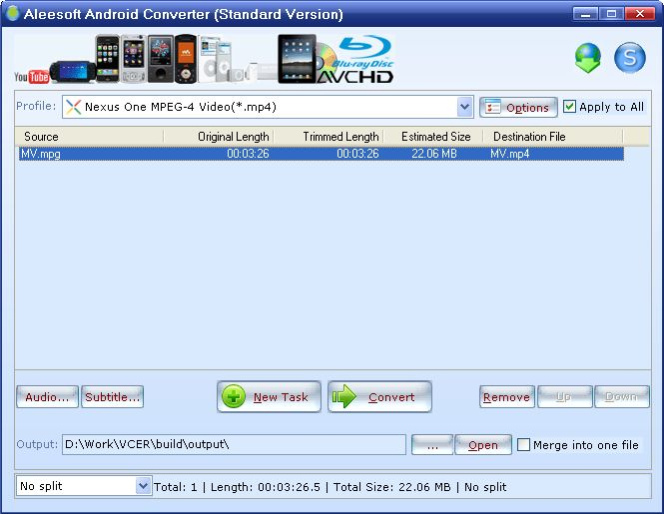Screen dimensions: 664x514
Task: Click the Blu-ray Disc logo
Action: coord(364,52)
